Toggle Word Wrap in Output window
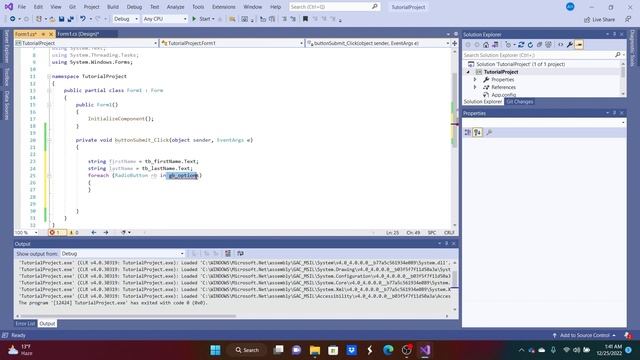This screenshot has width=640, height=360. [240, 253]
